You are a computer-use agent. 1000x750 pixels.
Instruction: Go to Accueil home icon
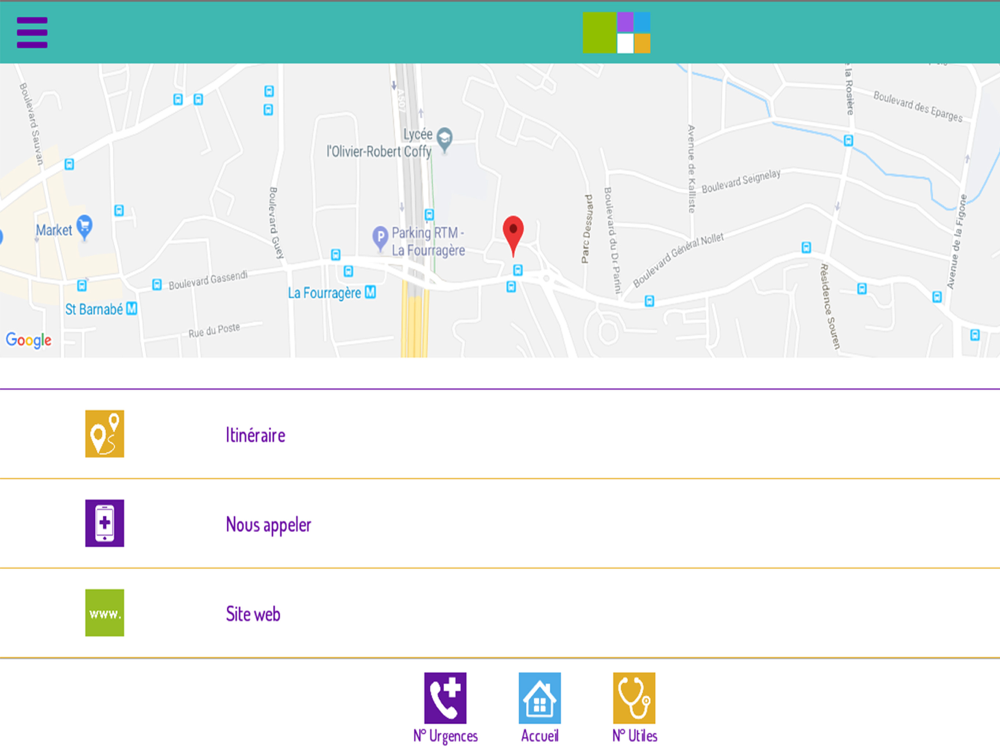click(540, 698)
